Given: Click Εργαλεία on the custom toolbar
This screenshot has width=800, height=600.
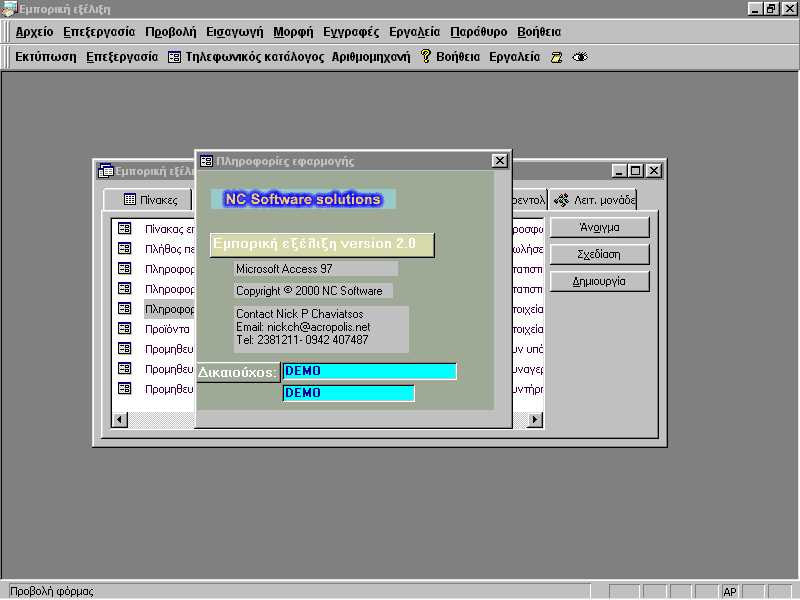Looking at the screenshot, I should coord(514,57).
